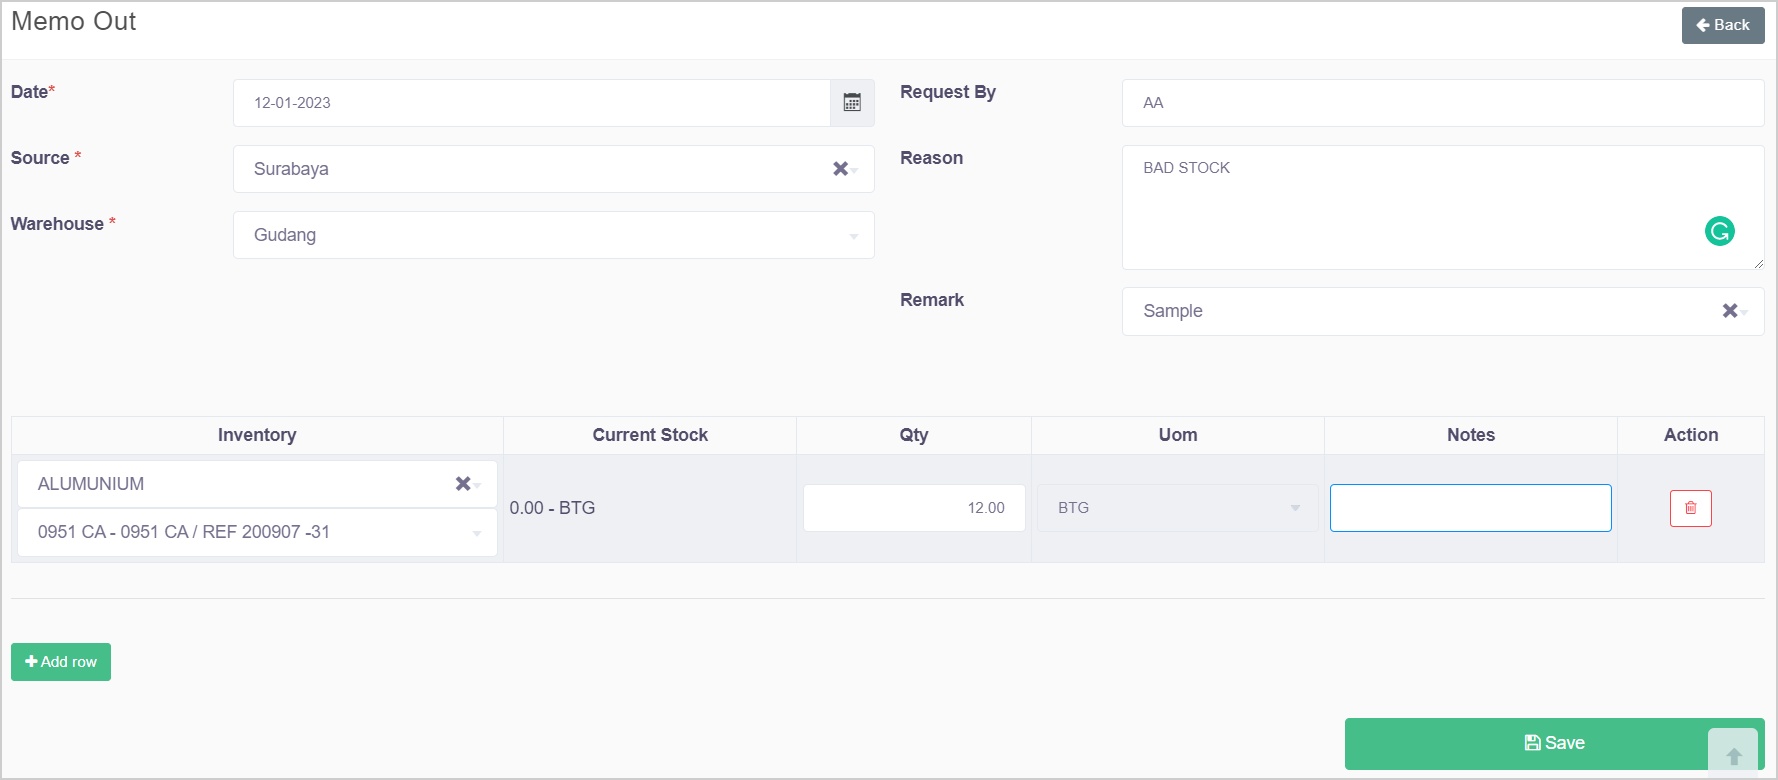Clear the Sample remark selection
Screen dimensions: 1778x780
point(1729,311)
